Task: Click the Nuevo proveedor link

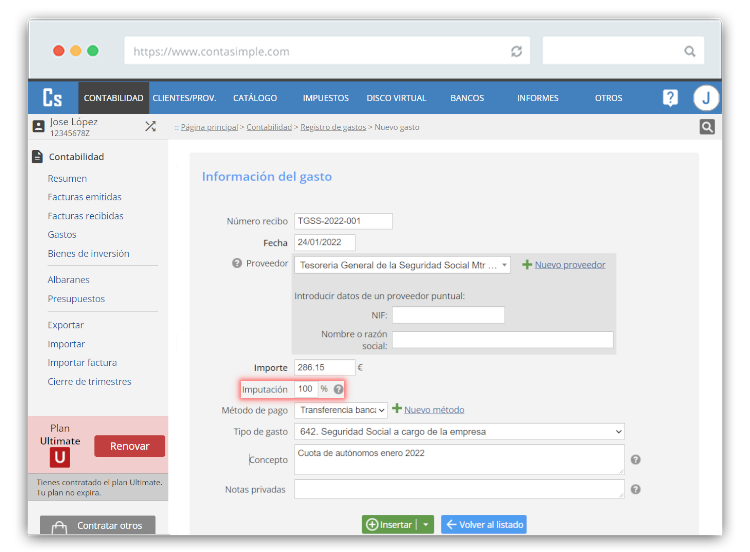Action: pos(569,265)
